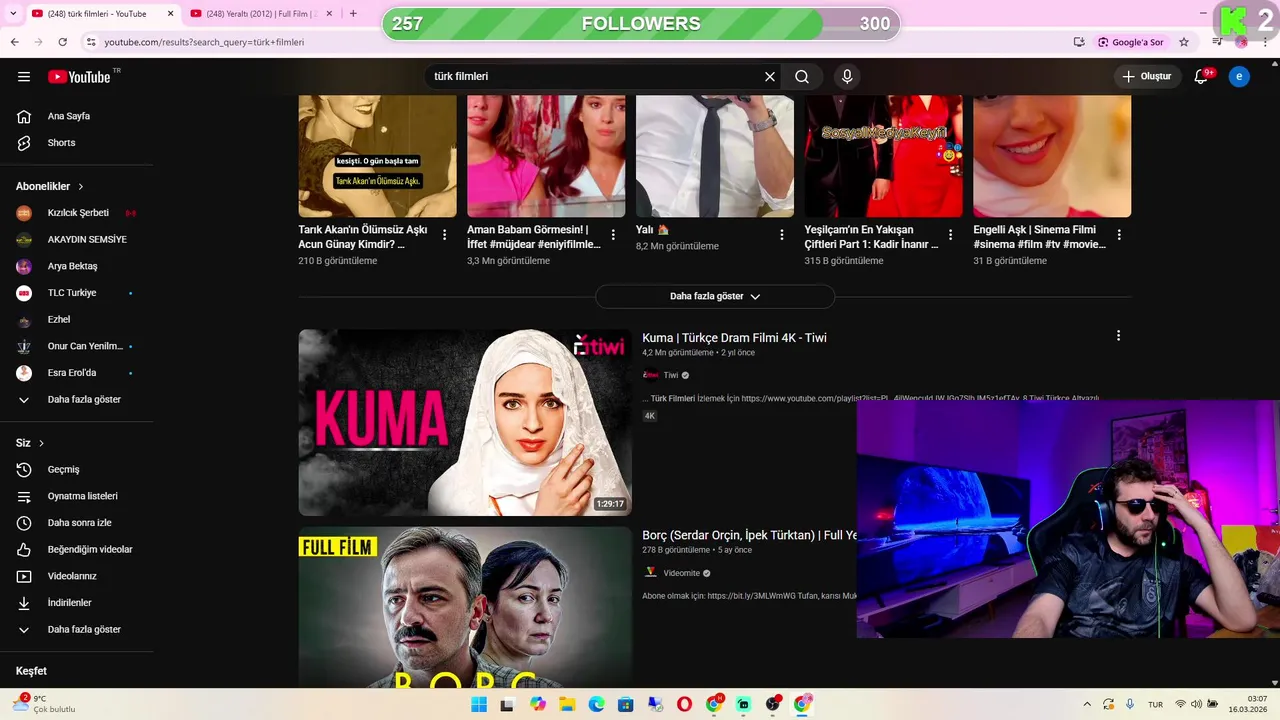Open the YouTube hamburger guide menu
This screenshot has width=1280, height=720.
pyautogui.click(x=24, y=77)
